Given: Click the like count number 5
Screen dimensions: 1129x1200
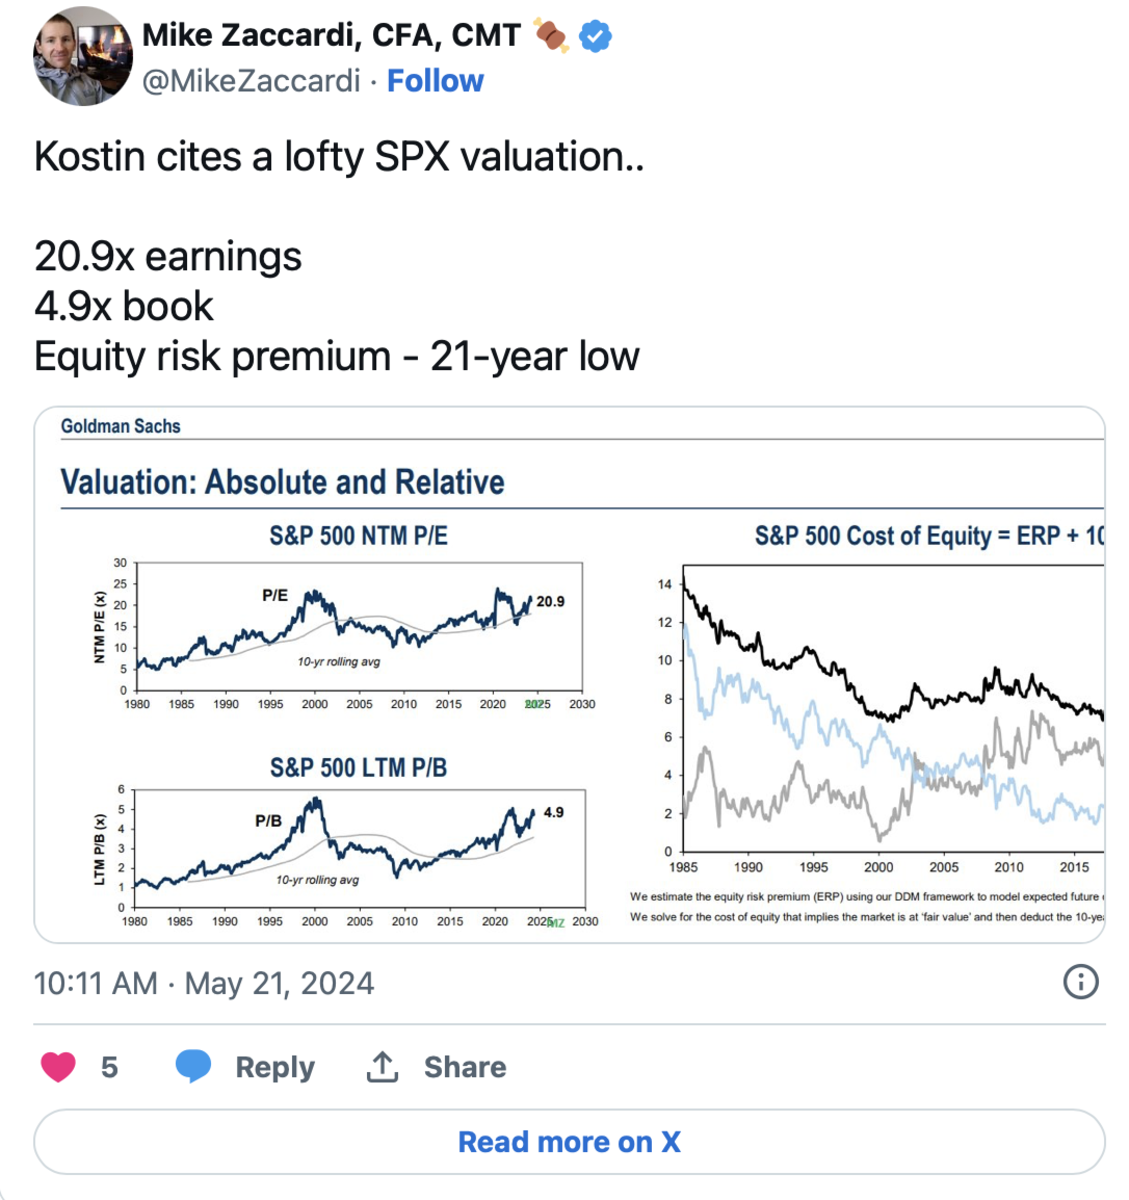Looking at the screenshot, I should click(110, 1067).
